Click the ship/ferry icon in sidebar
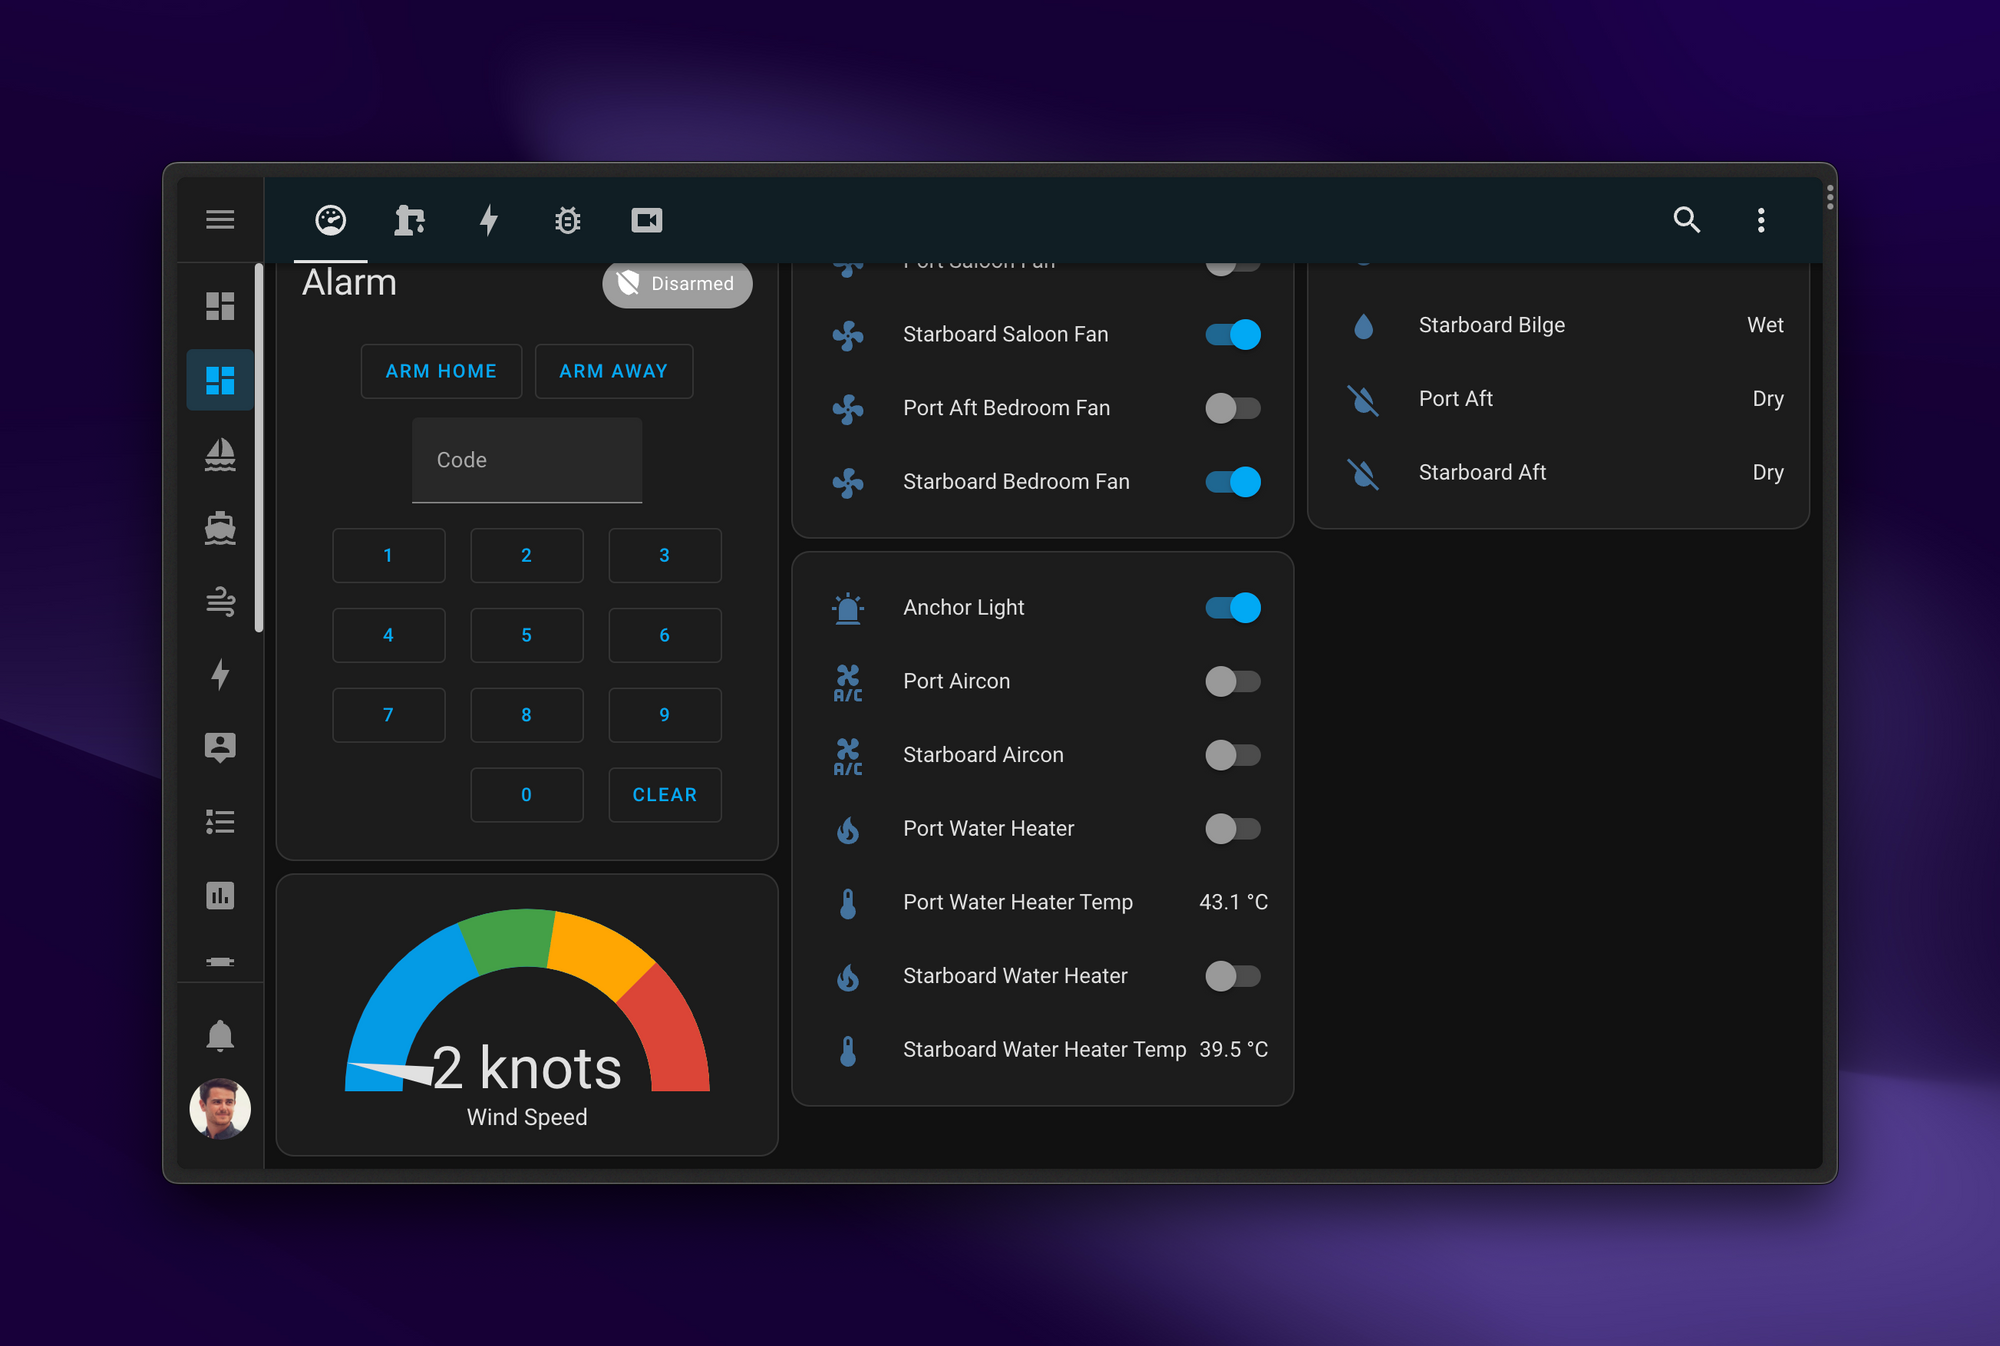The image size is (2000, 1346). point(218,527)
